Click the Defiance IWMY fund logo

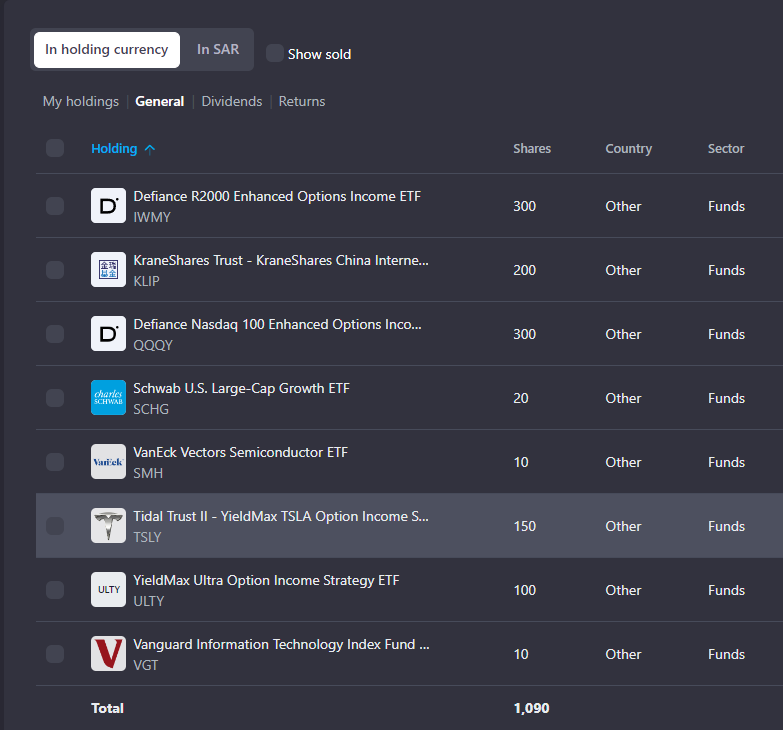pos(108,206)
